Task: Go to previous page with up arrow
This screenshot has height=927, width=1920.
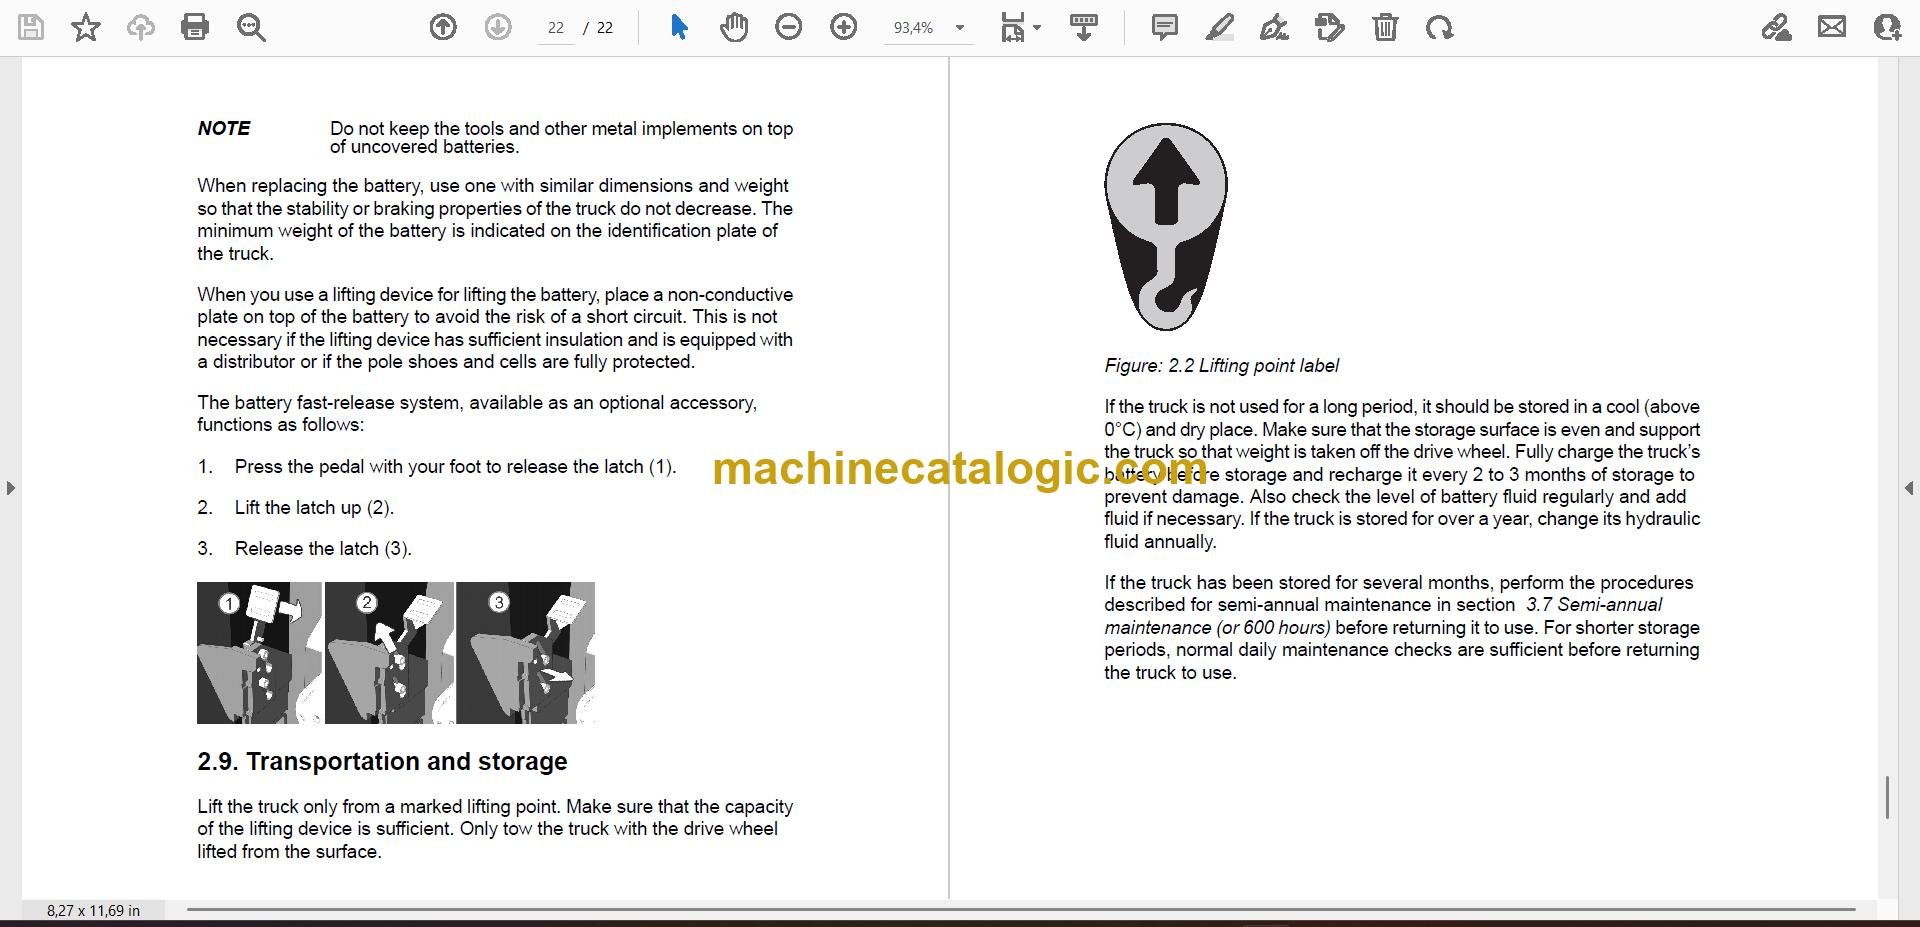Action: [443, 27]
